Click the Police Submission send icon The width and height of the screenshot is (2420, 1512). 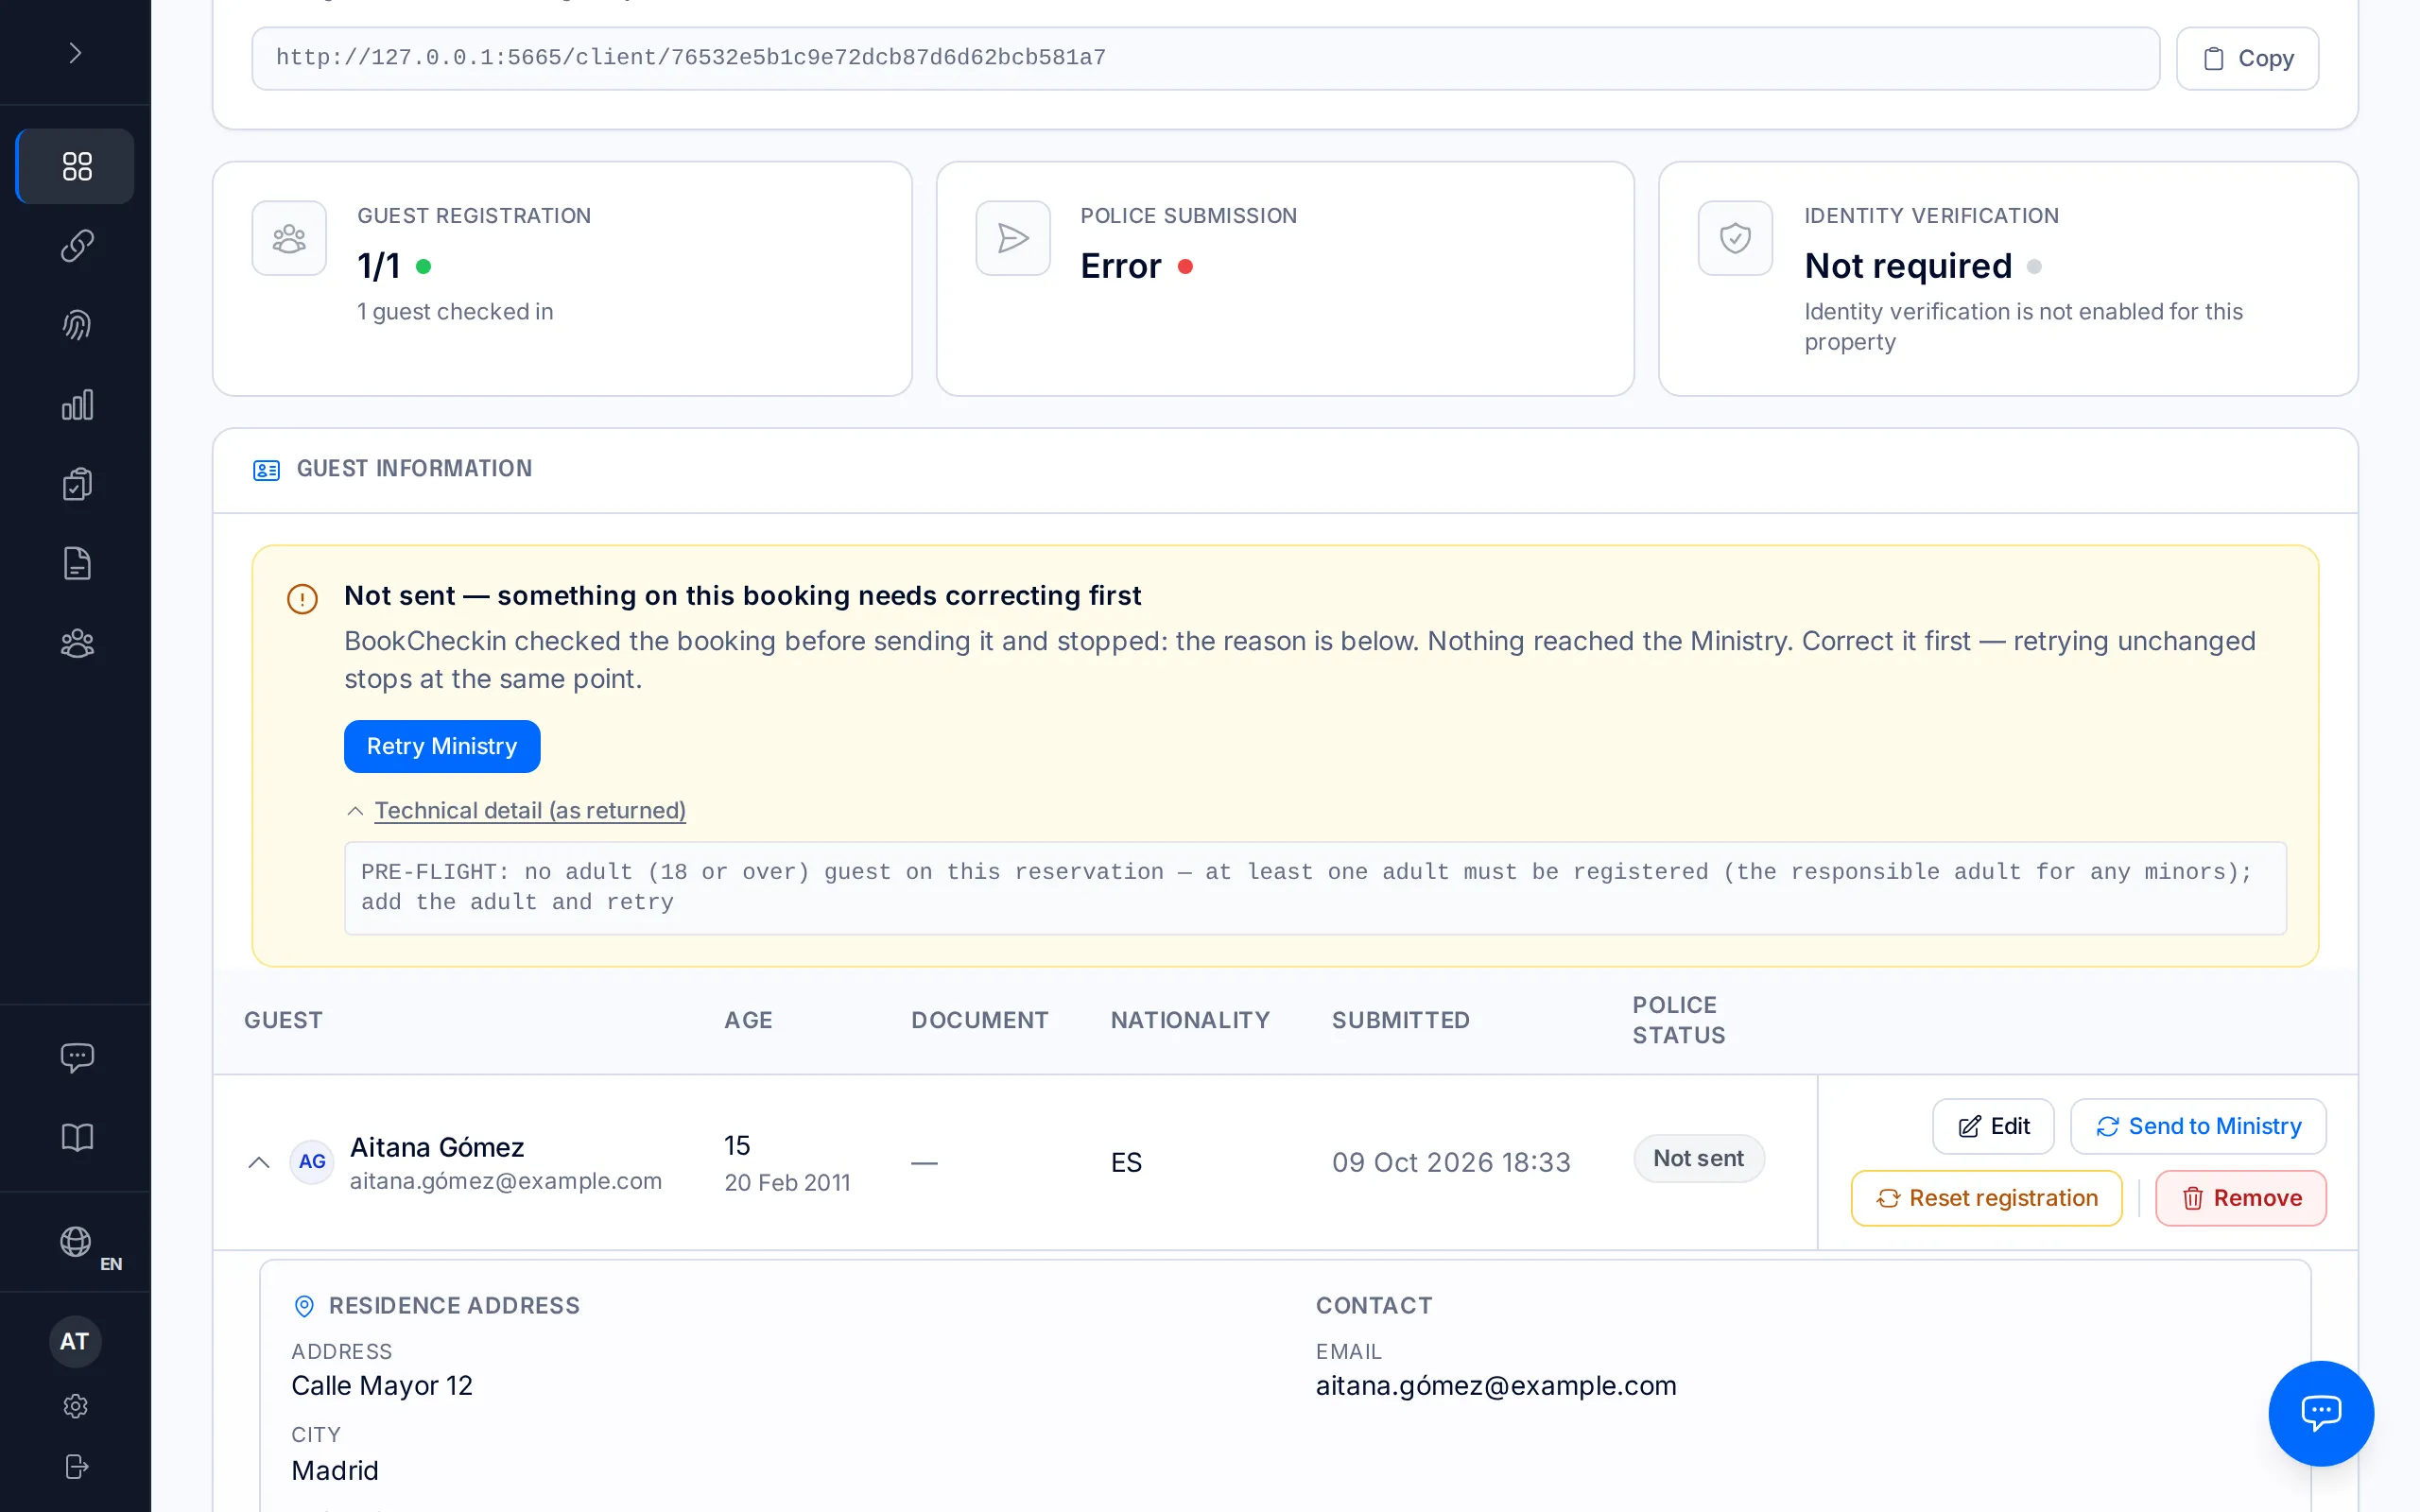[1012, 238]
